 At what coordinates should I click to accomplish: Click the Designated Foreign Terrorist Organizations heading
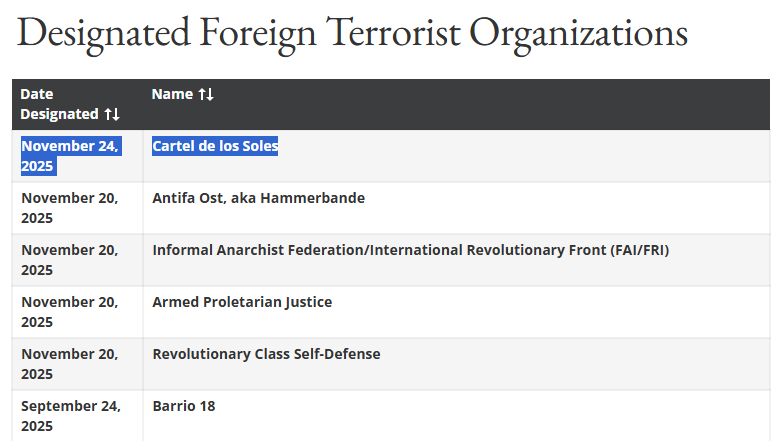[352, 33]
